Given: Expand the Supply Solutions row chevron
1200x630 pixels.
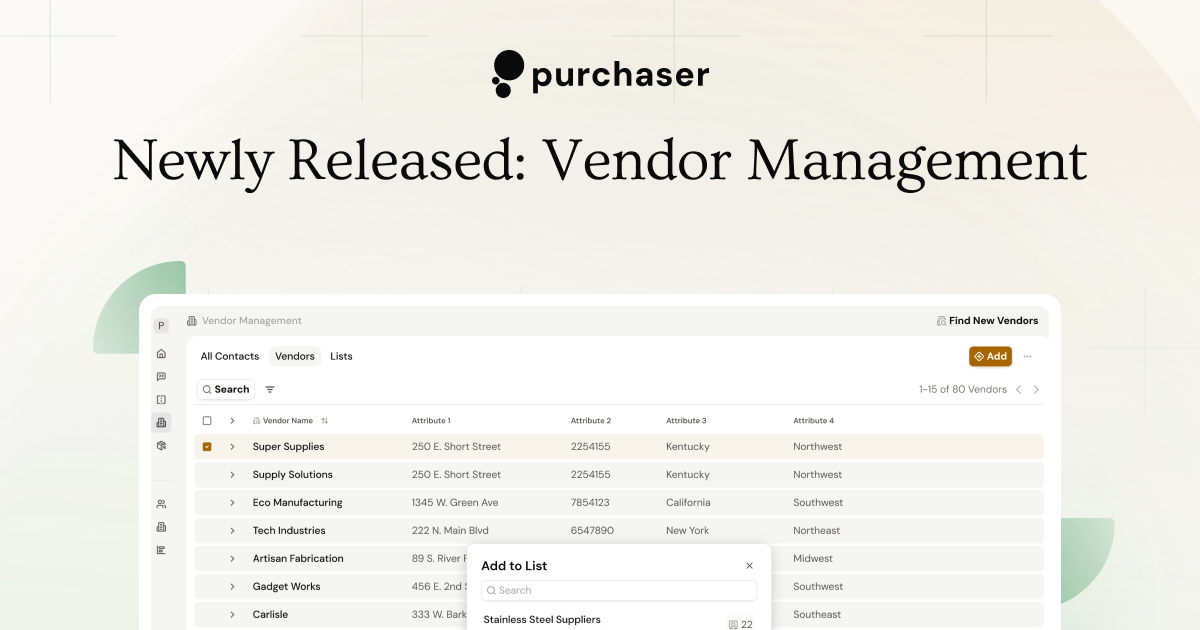Looking at the screenshot, I should click(232, 474).
